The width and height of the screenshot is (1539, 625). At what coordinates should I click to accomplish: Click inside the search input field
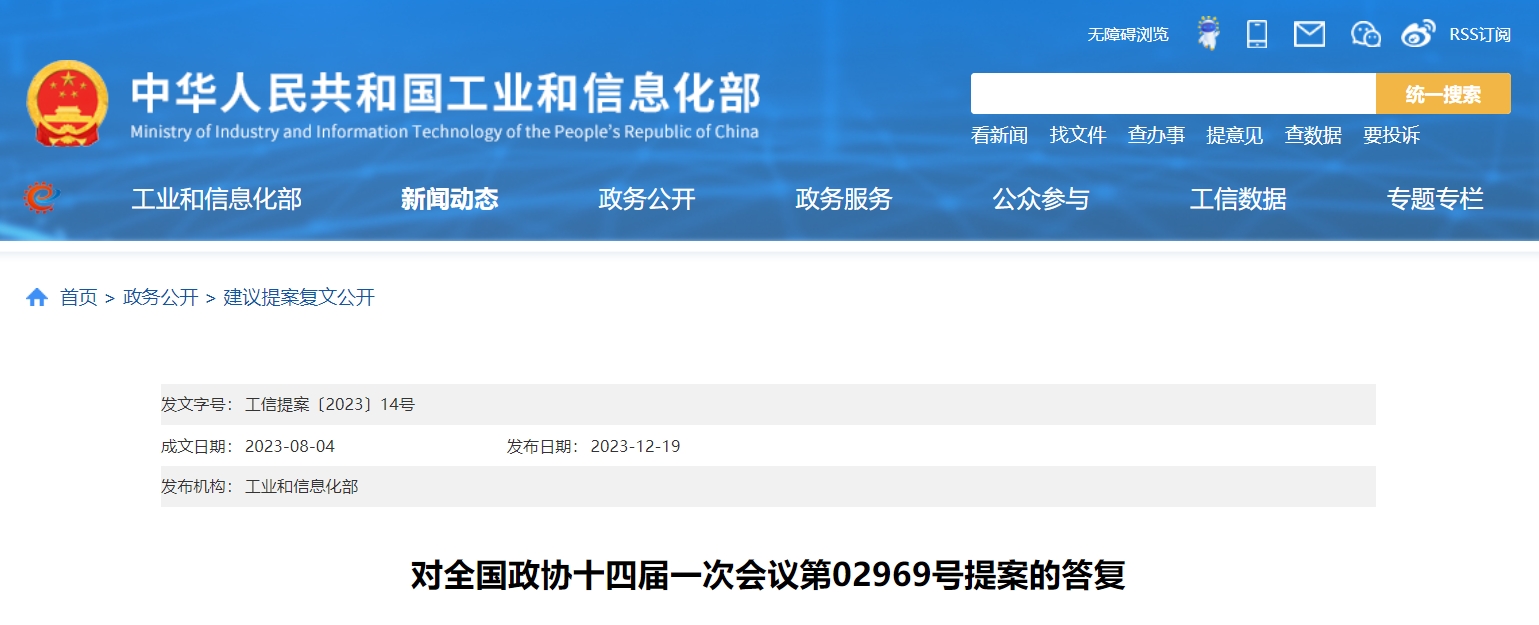(1170, 93)
